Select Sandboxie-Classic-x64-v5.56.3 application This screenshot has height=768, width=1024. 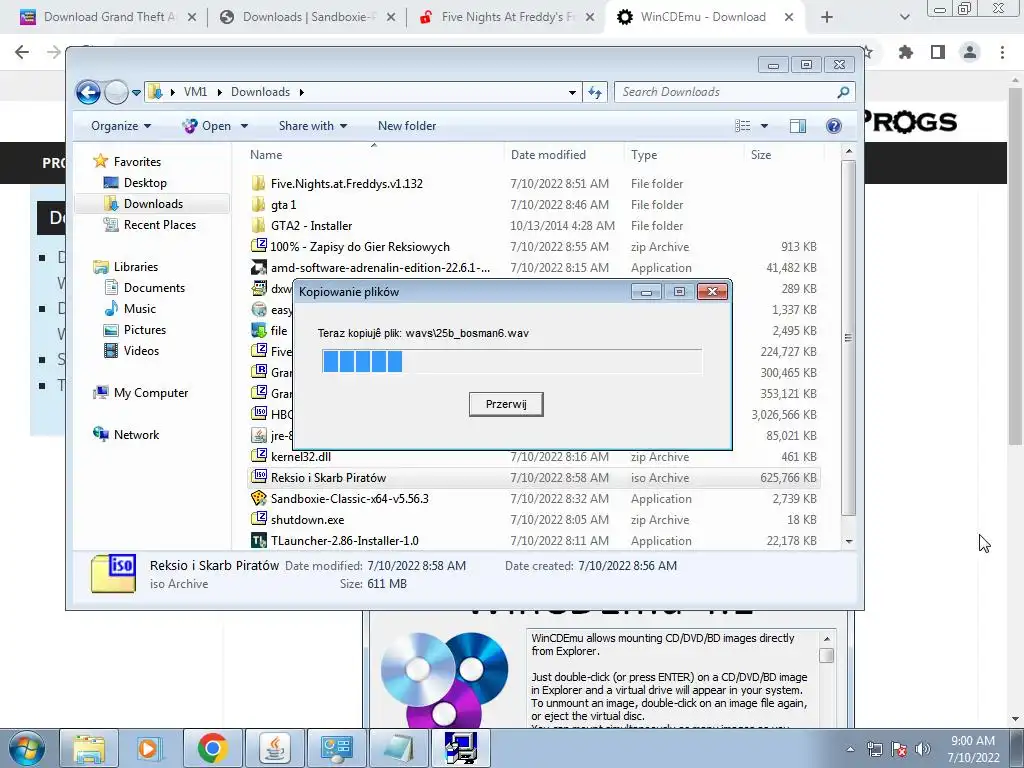pyautogui.click(x=534, y=498)
